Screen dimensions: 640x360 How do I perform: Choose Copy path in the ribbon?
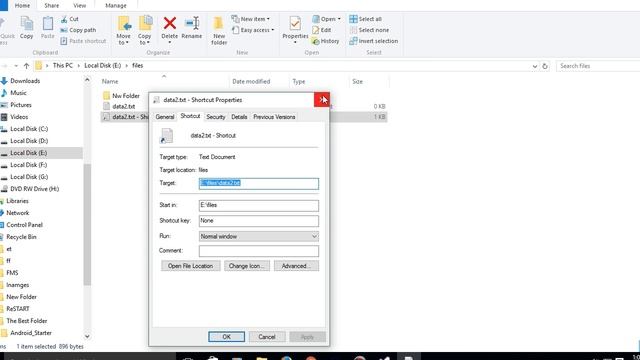point(78,30)
